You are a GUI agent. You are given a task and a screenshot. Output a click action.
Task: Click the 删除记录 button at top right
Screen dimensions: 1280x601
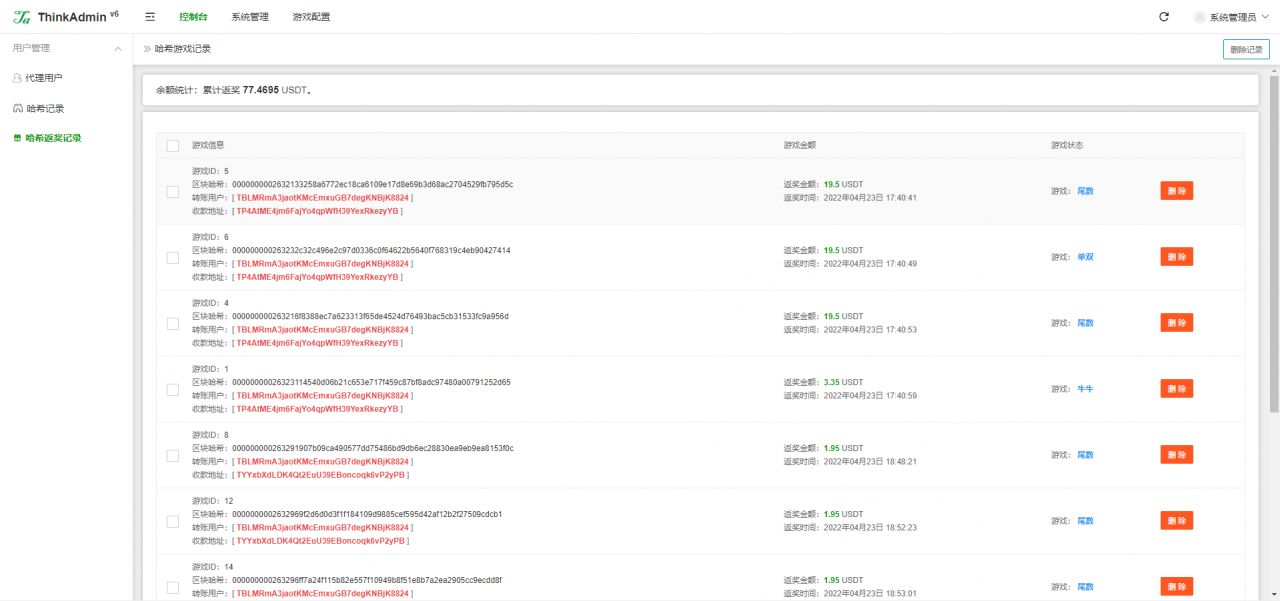[1246, 49]
